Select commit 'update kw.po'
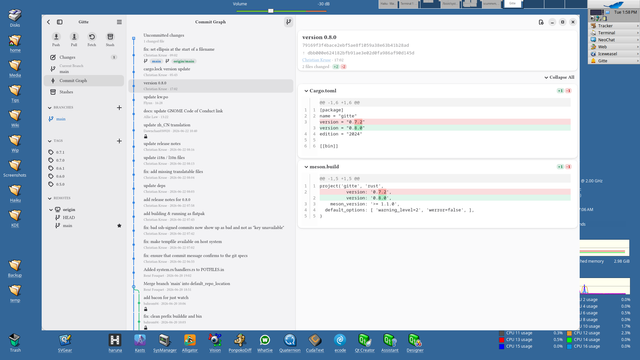The height and width of the screenshot is (360, 640). [x=211, y=100]
